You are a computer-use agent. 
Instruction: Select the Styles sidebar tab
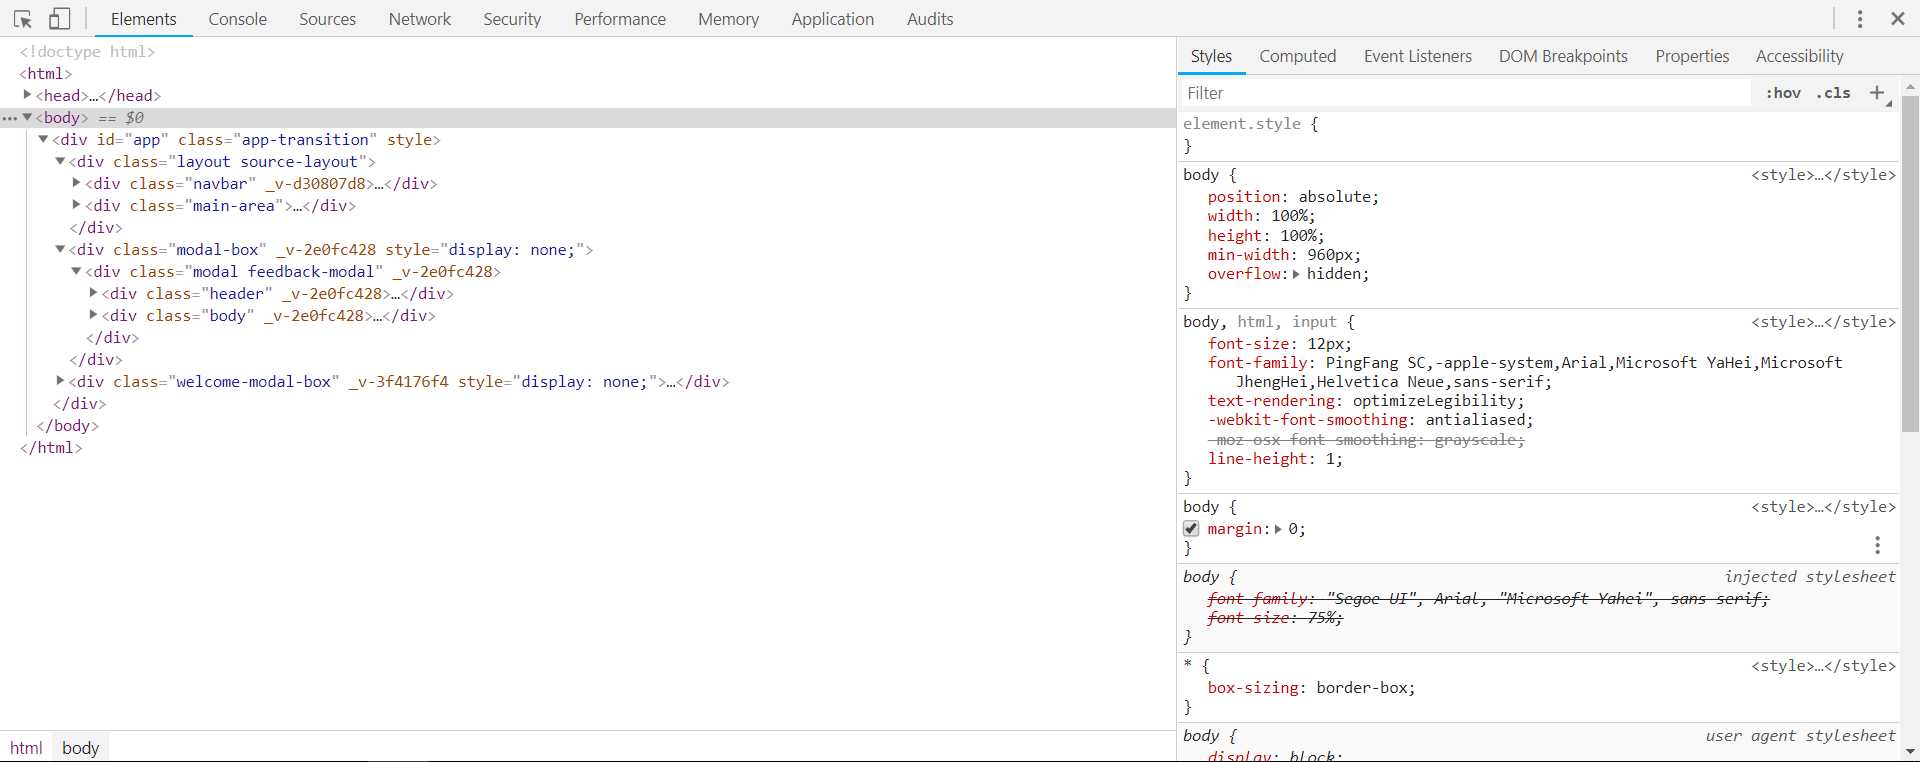1212,57
